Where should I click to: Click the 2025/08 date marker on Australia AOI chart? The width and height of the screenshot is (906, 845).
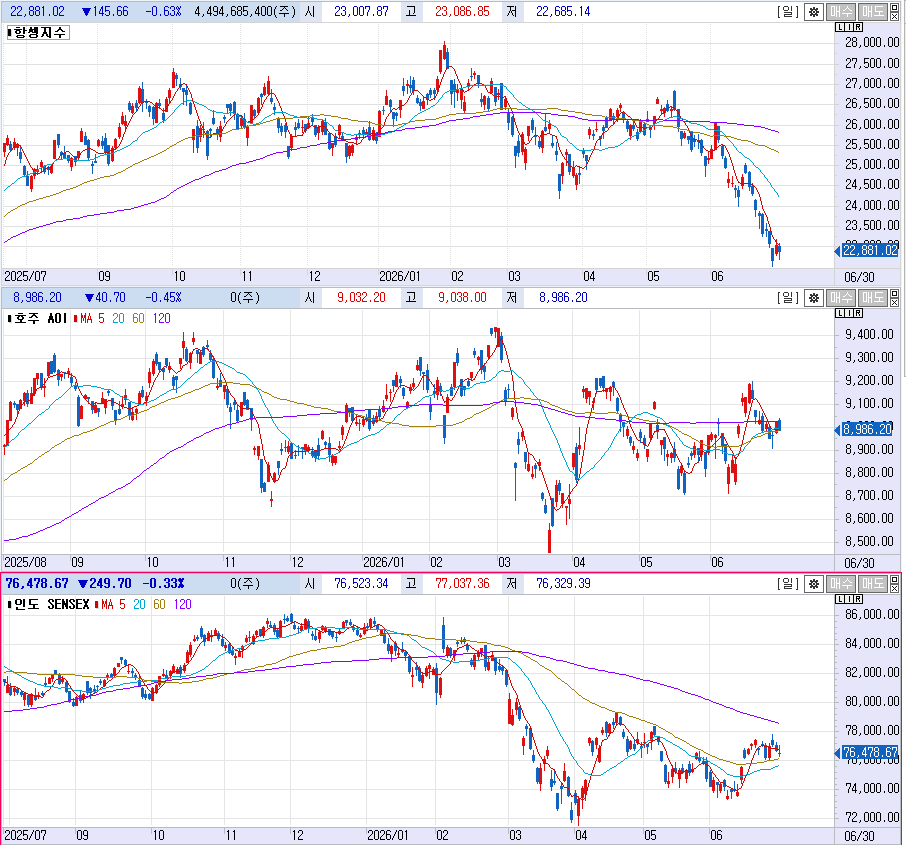point(25,562)
